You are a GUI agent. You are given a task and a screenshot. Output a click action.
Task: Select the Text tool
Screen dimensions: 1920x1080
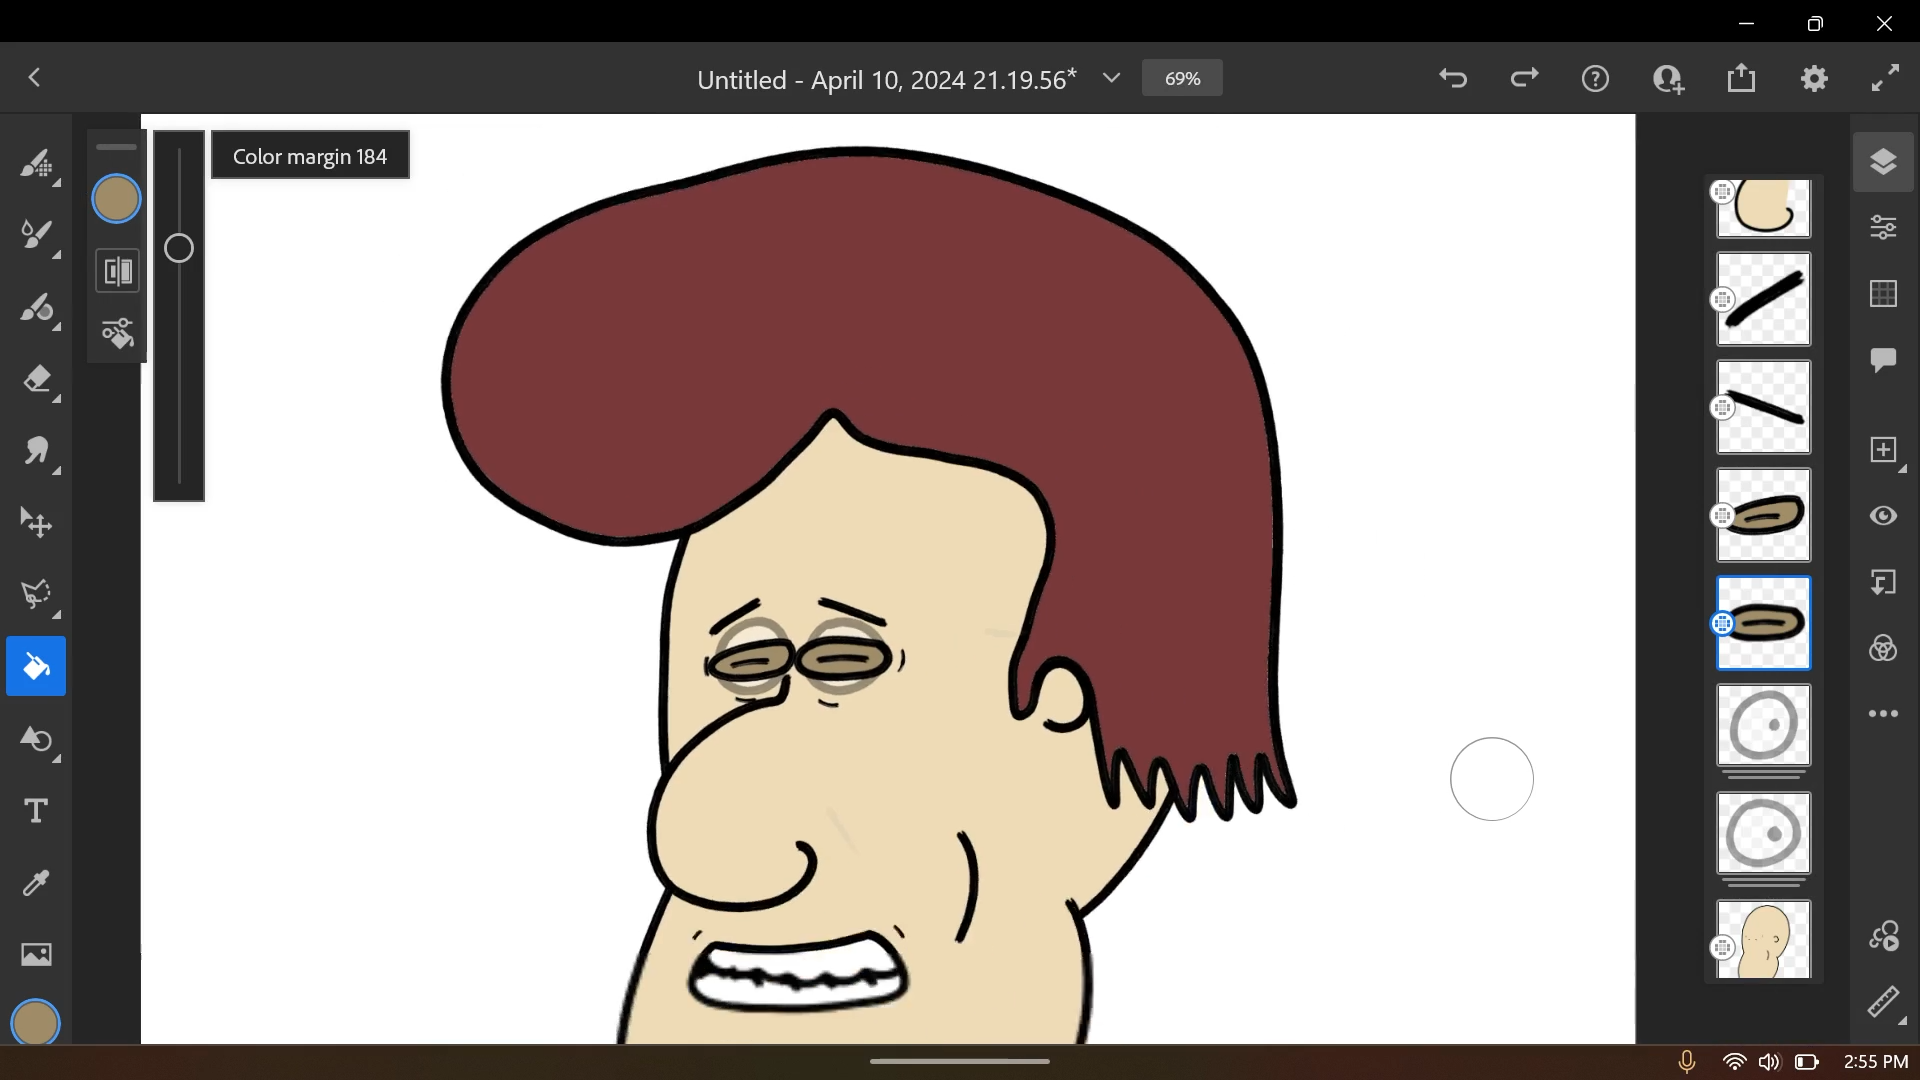36,810
